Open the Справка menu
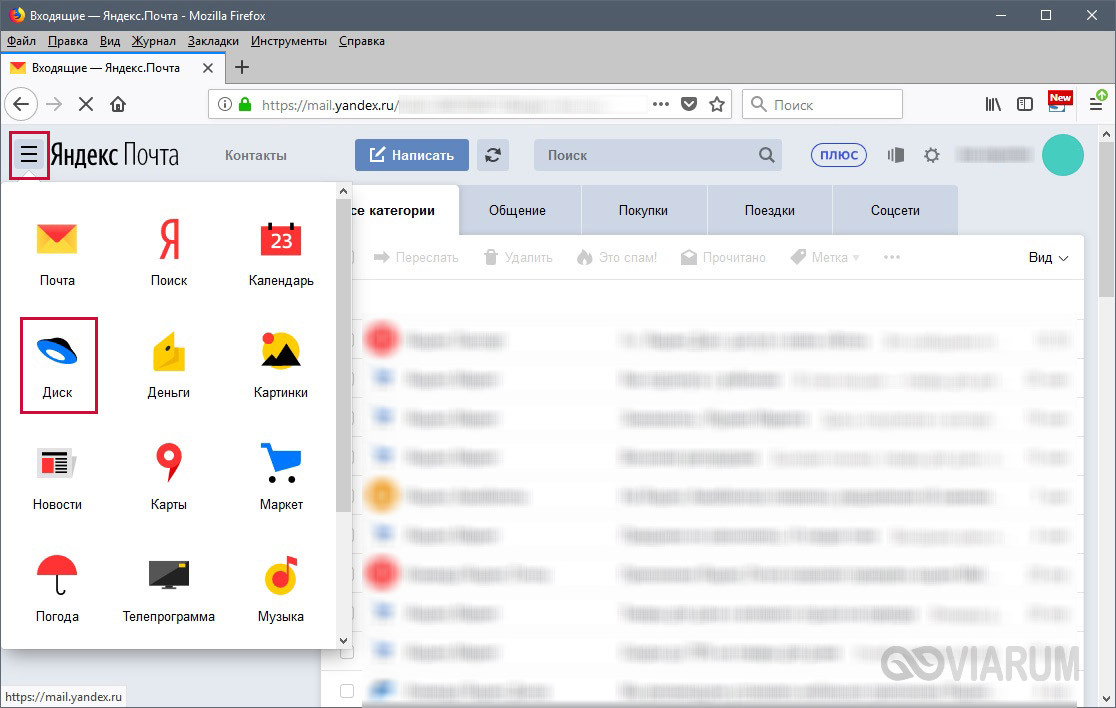 point(362,41)
